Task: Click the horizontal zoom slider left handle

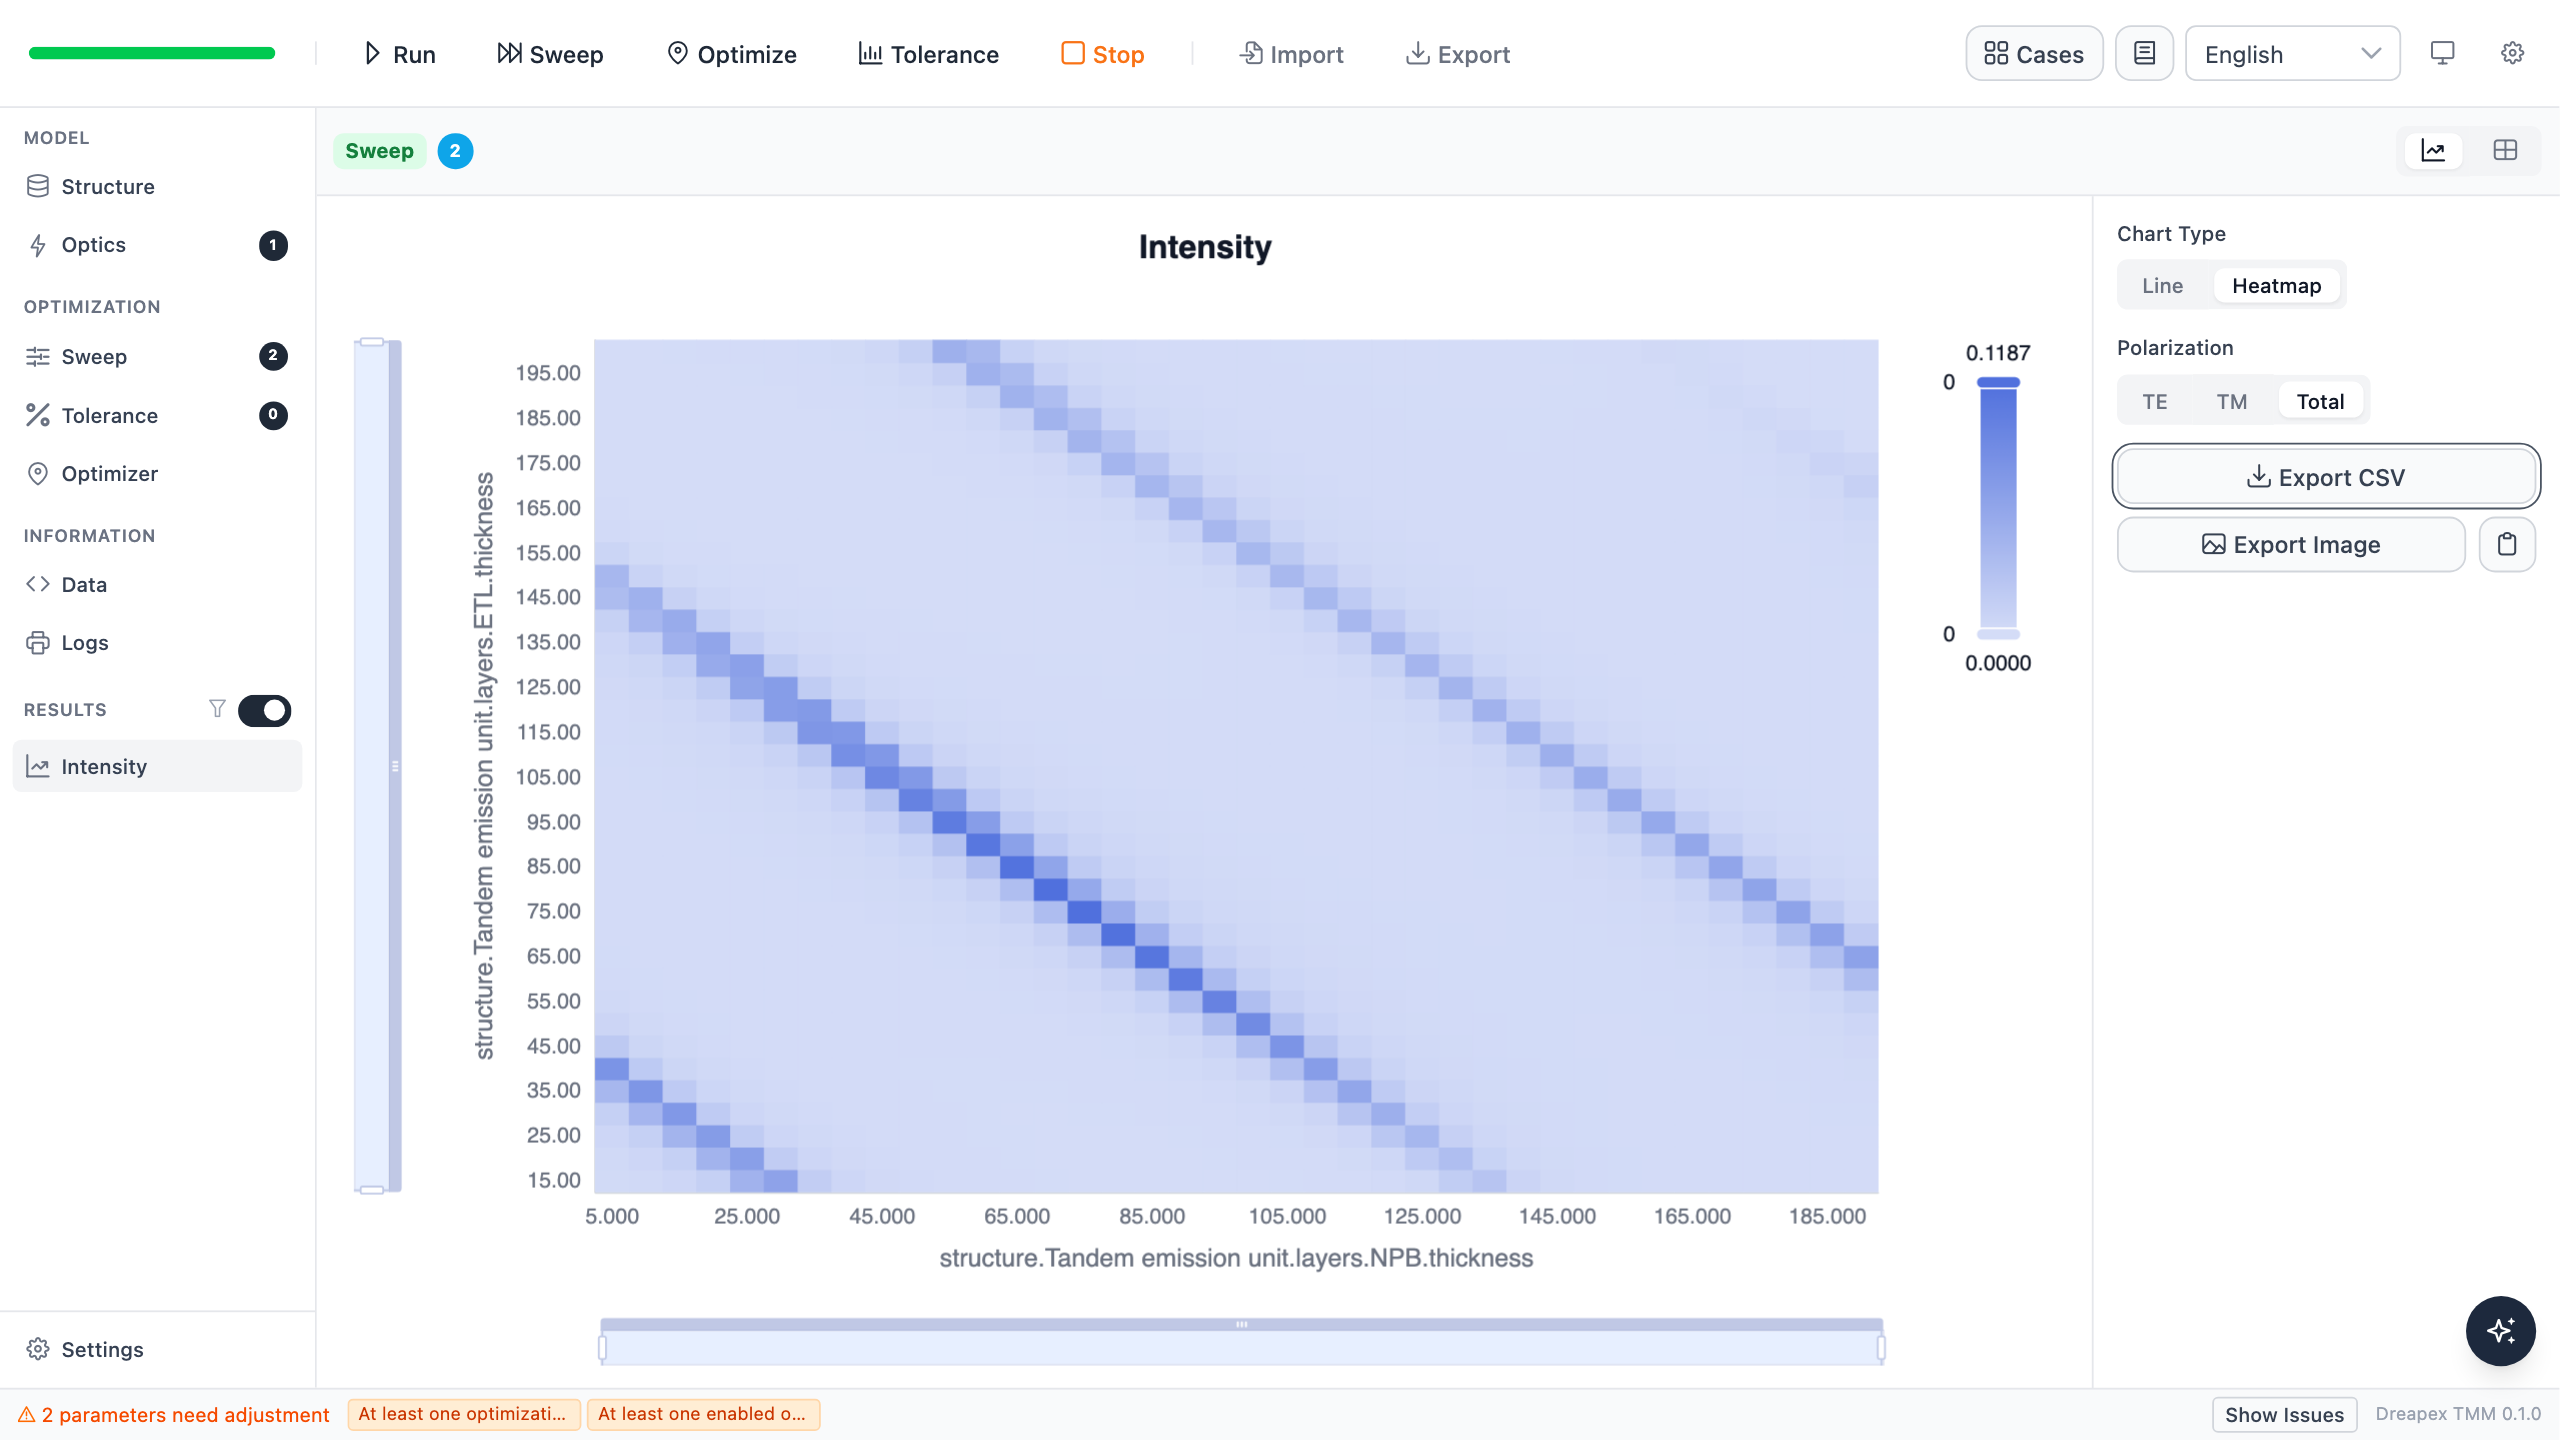Action: point(602,1349)
